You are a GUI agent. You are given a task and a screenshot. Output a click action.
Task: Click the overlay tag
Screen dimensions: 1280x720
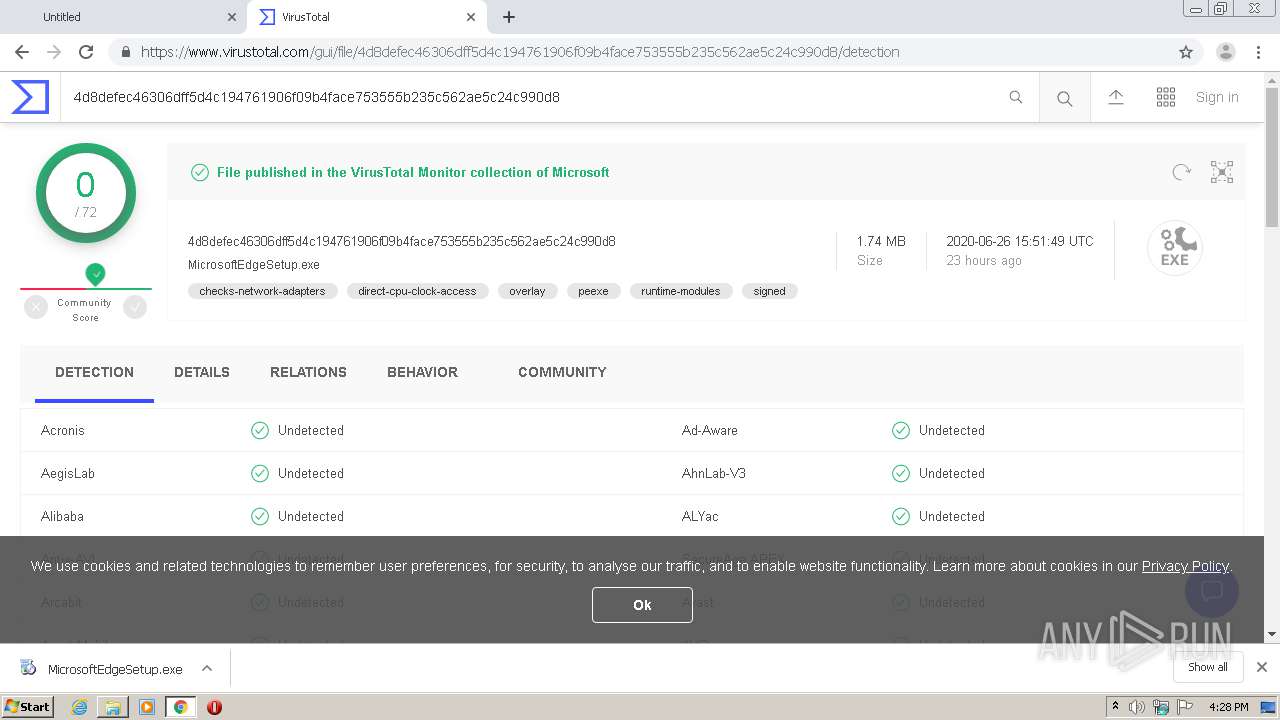coord(527,291)
